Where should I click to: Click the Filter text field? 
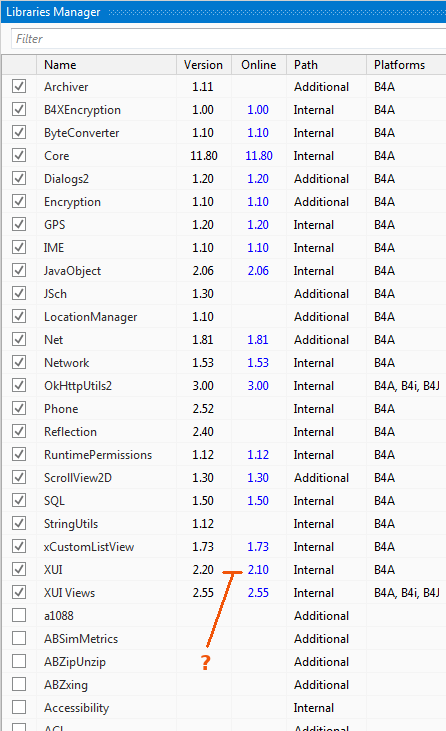click(228, 39)
